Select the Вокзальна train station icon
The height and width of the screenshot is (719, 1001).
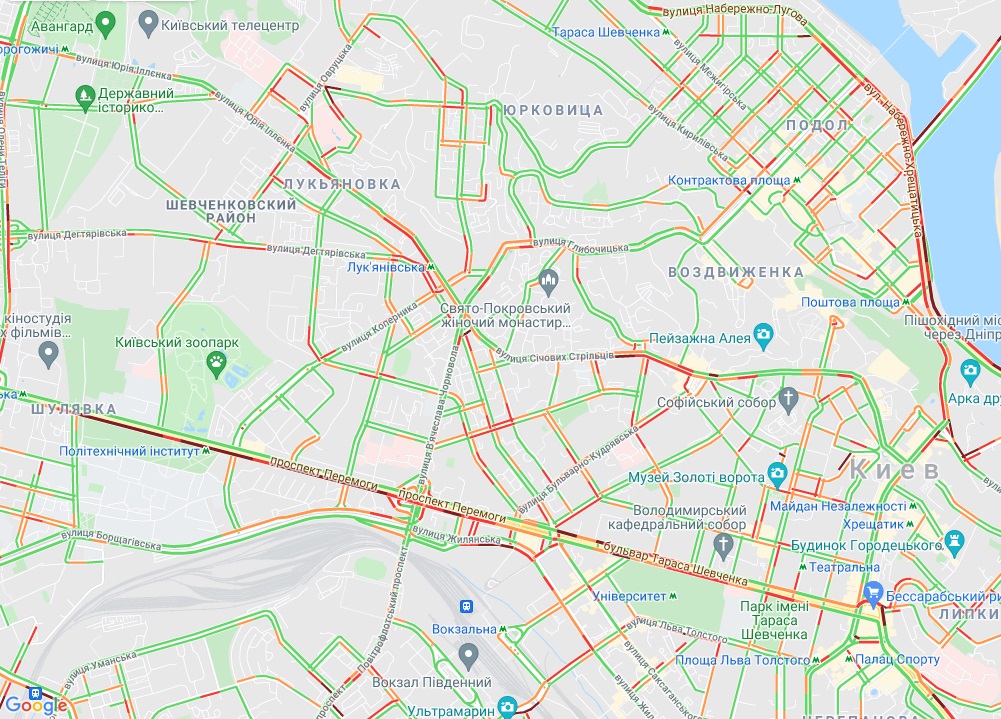point(467,606)
